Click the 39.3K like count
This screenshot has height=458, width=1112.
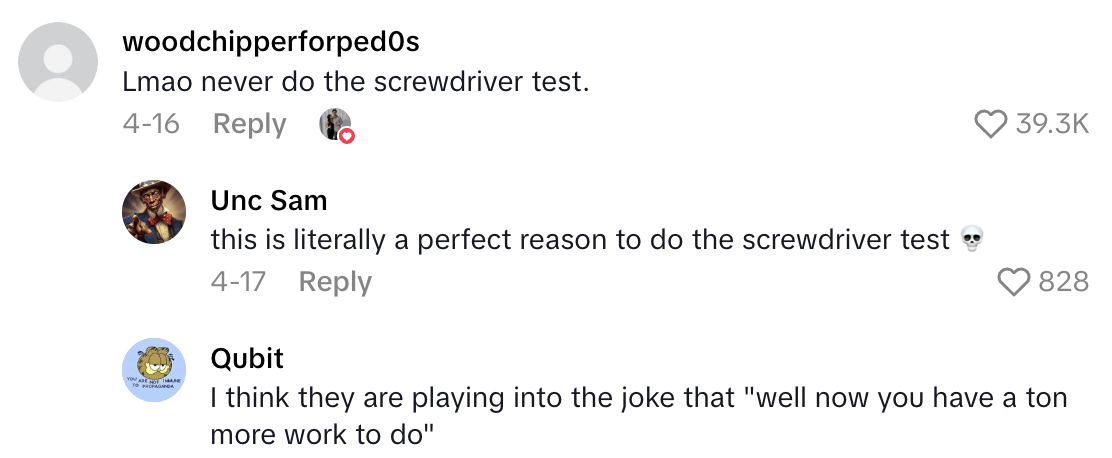(1052, 124)
